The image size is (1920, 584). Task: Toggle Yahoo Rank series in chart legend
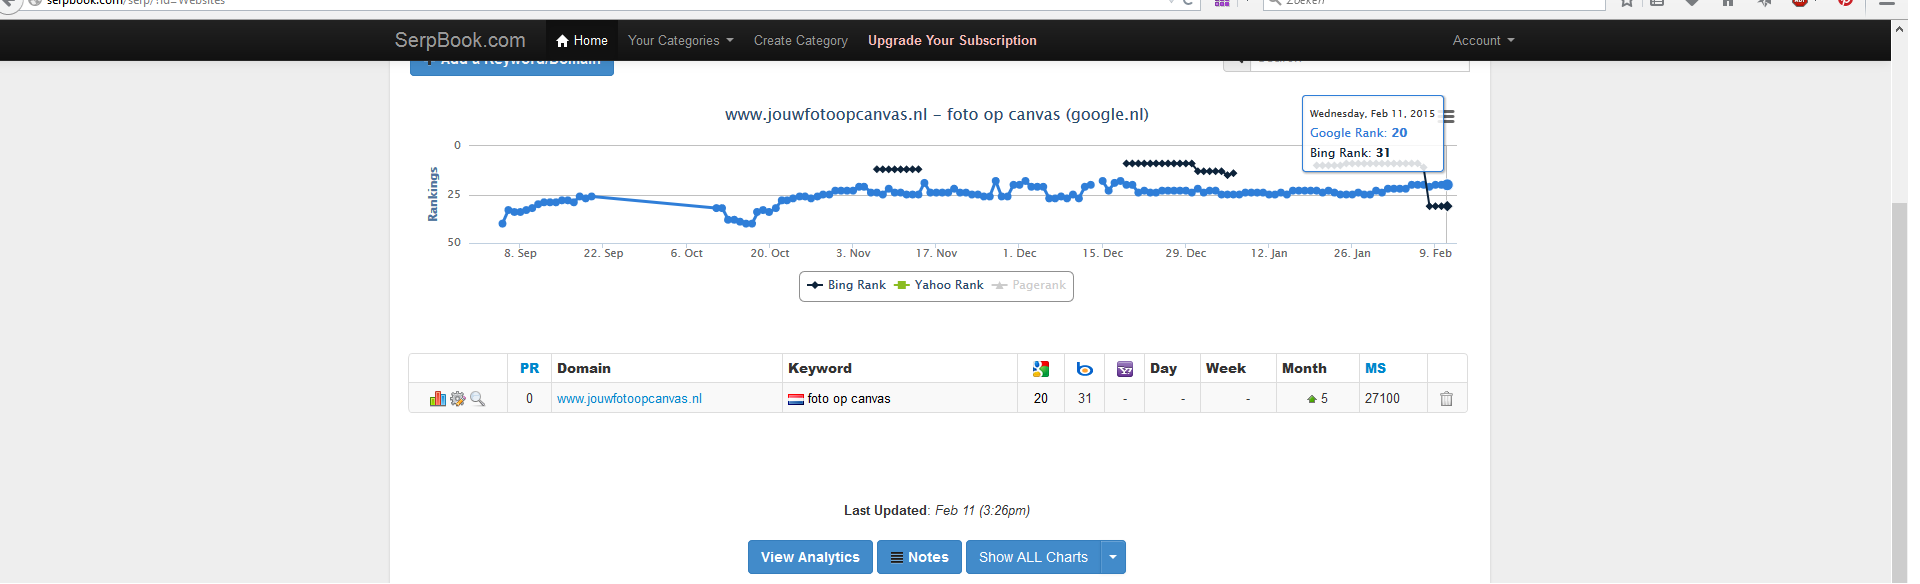click(x=939, y=286)
